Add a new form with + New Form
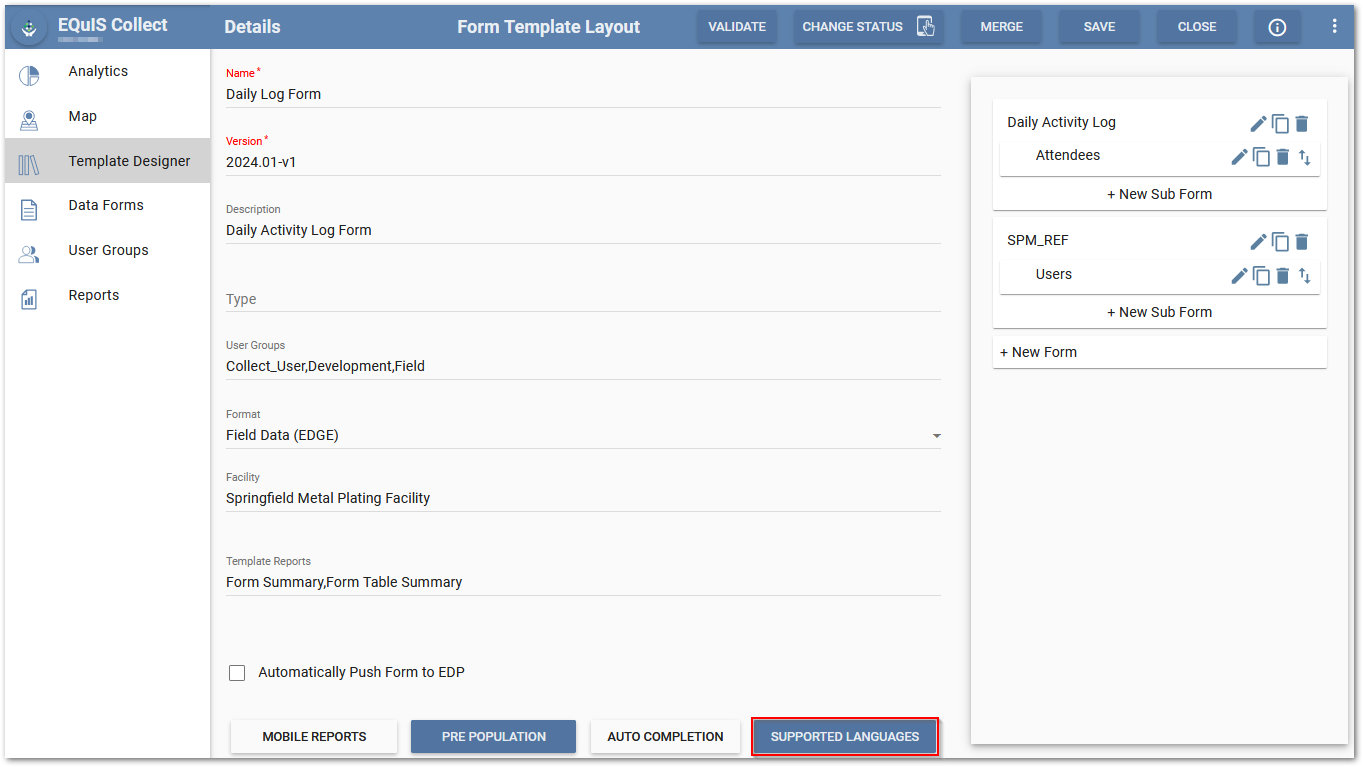The height and width of the screenshot is (767, 1363). coord(1039,352)
